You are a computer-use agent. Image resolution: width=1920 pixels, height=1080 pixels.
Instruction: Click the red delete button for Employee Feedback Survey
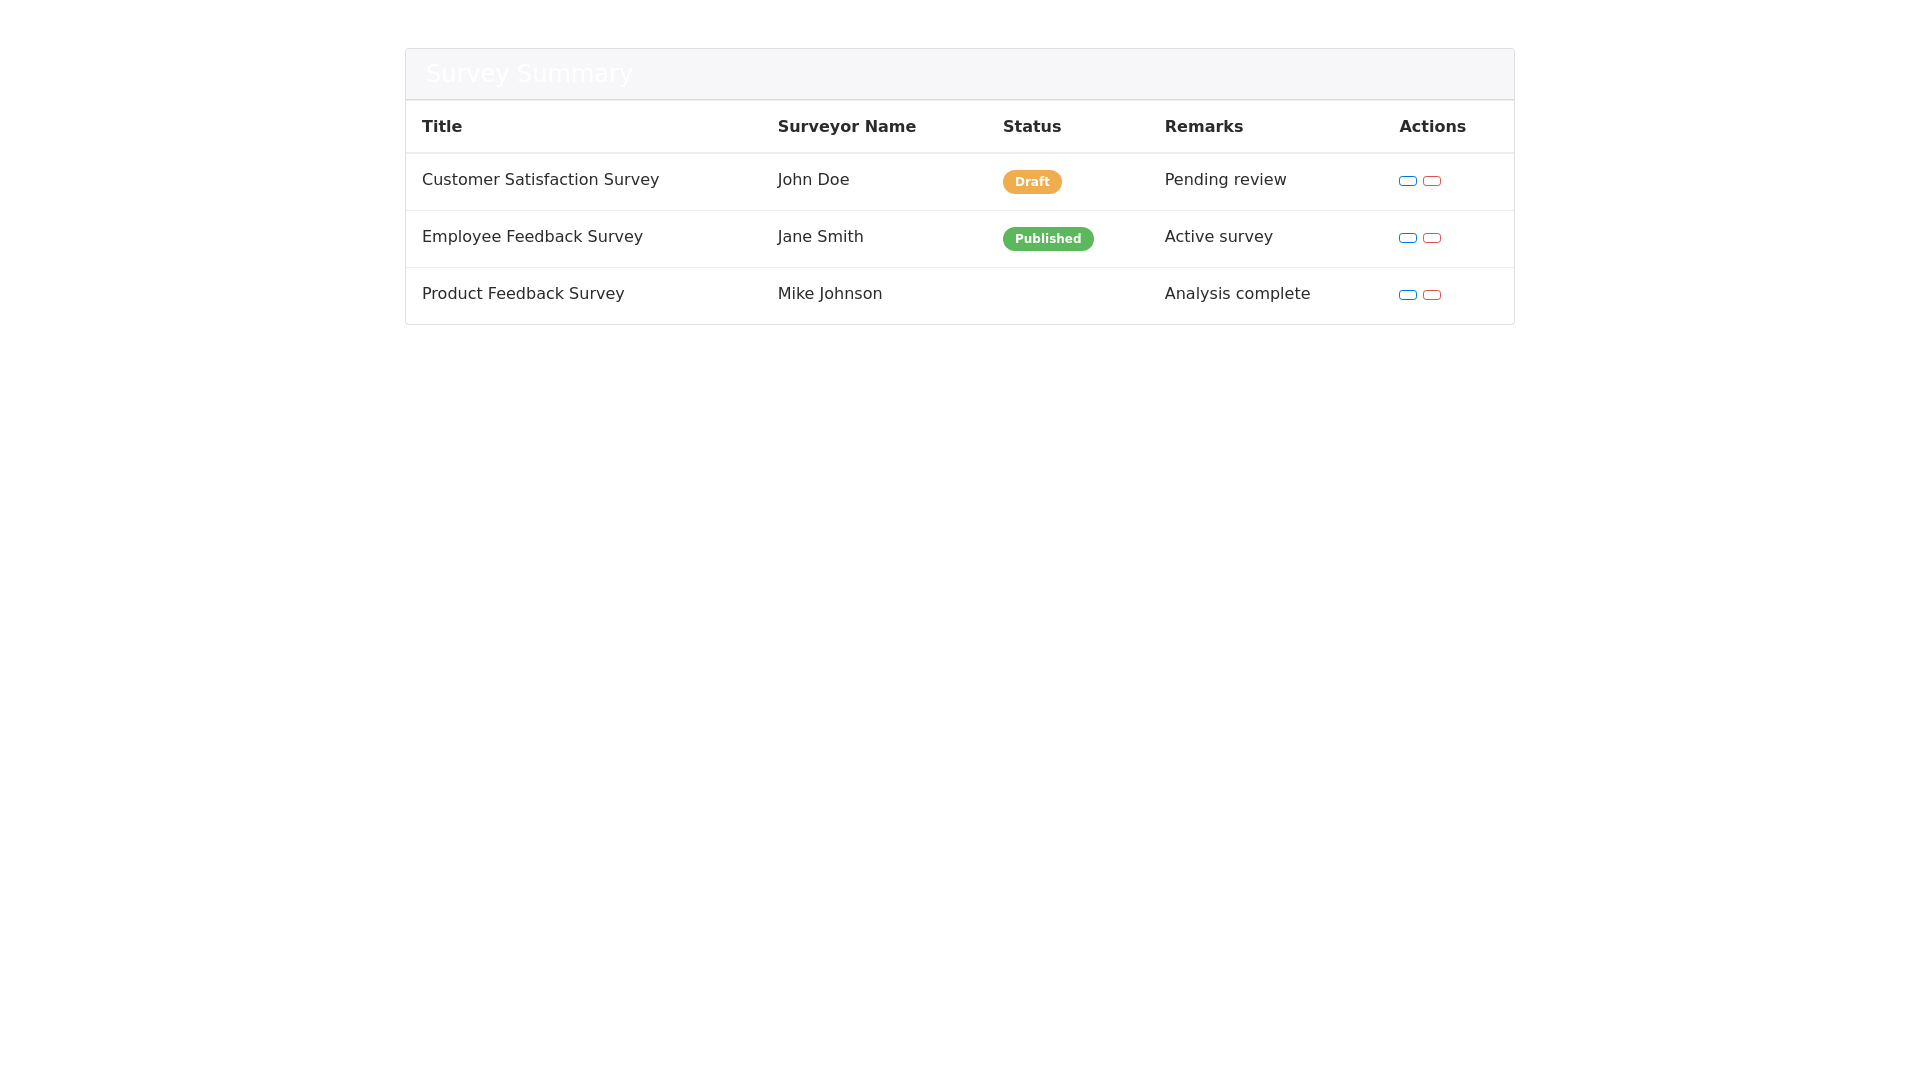coord(1432,238)
